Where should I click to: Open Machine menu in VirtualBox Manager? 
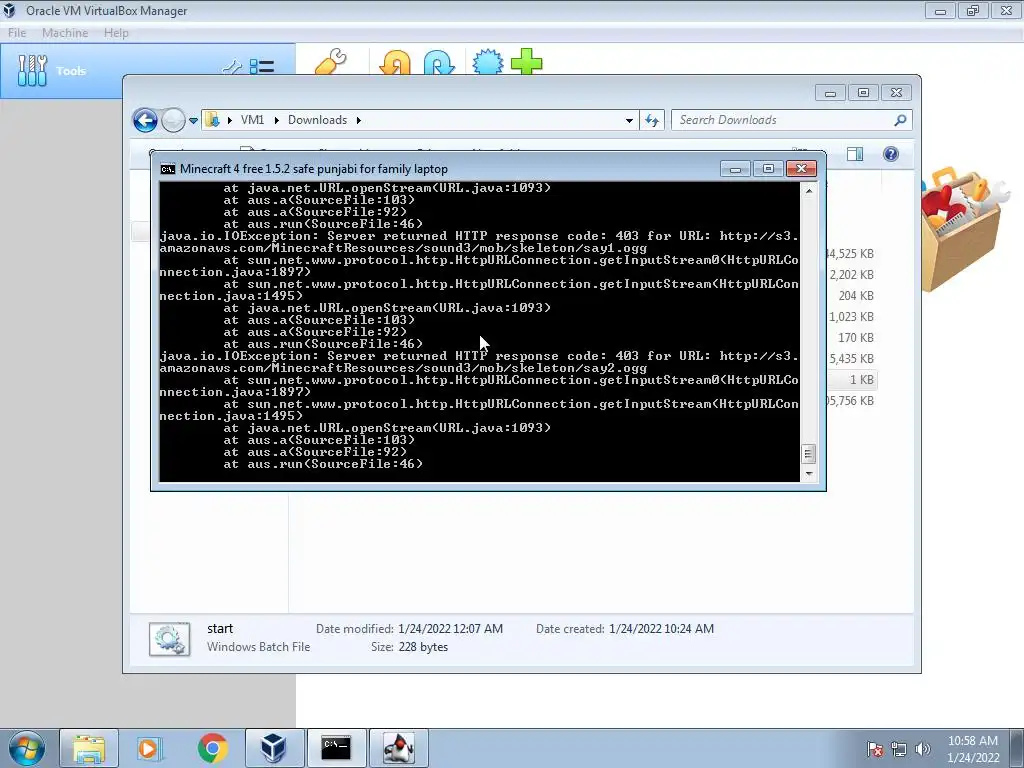[65, 33]
